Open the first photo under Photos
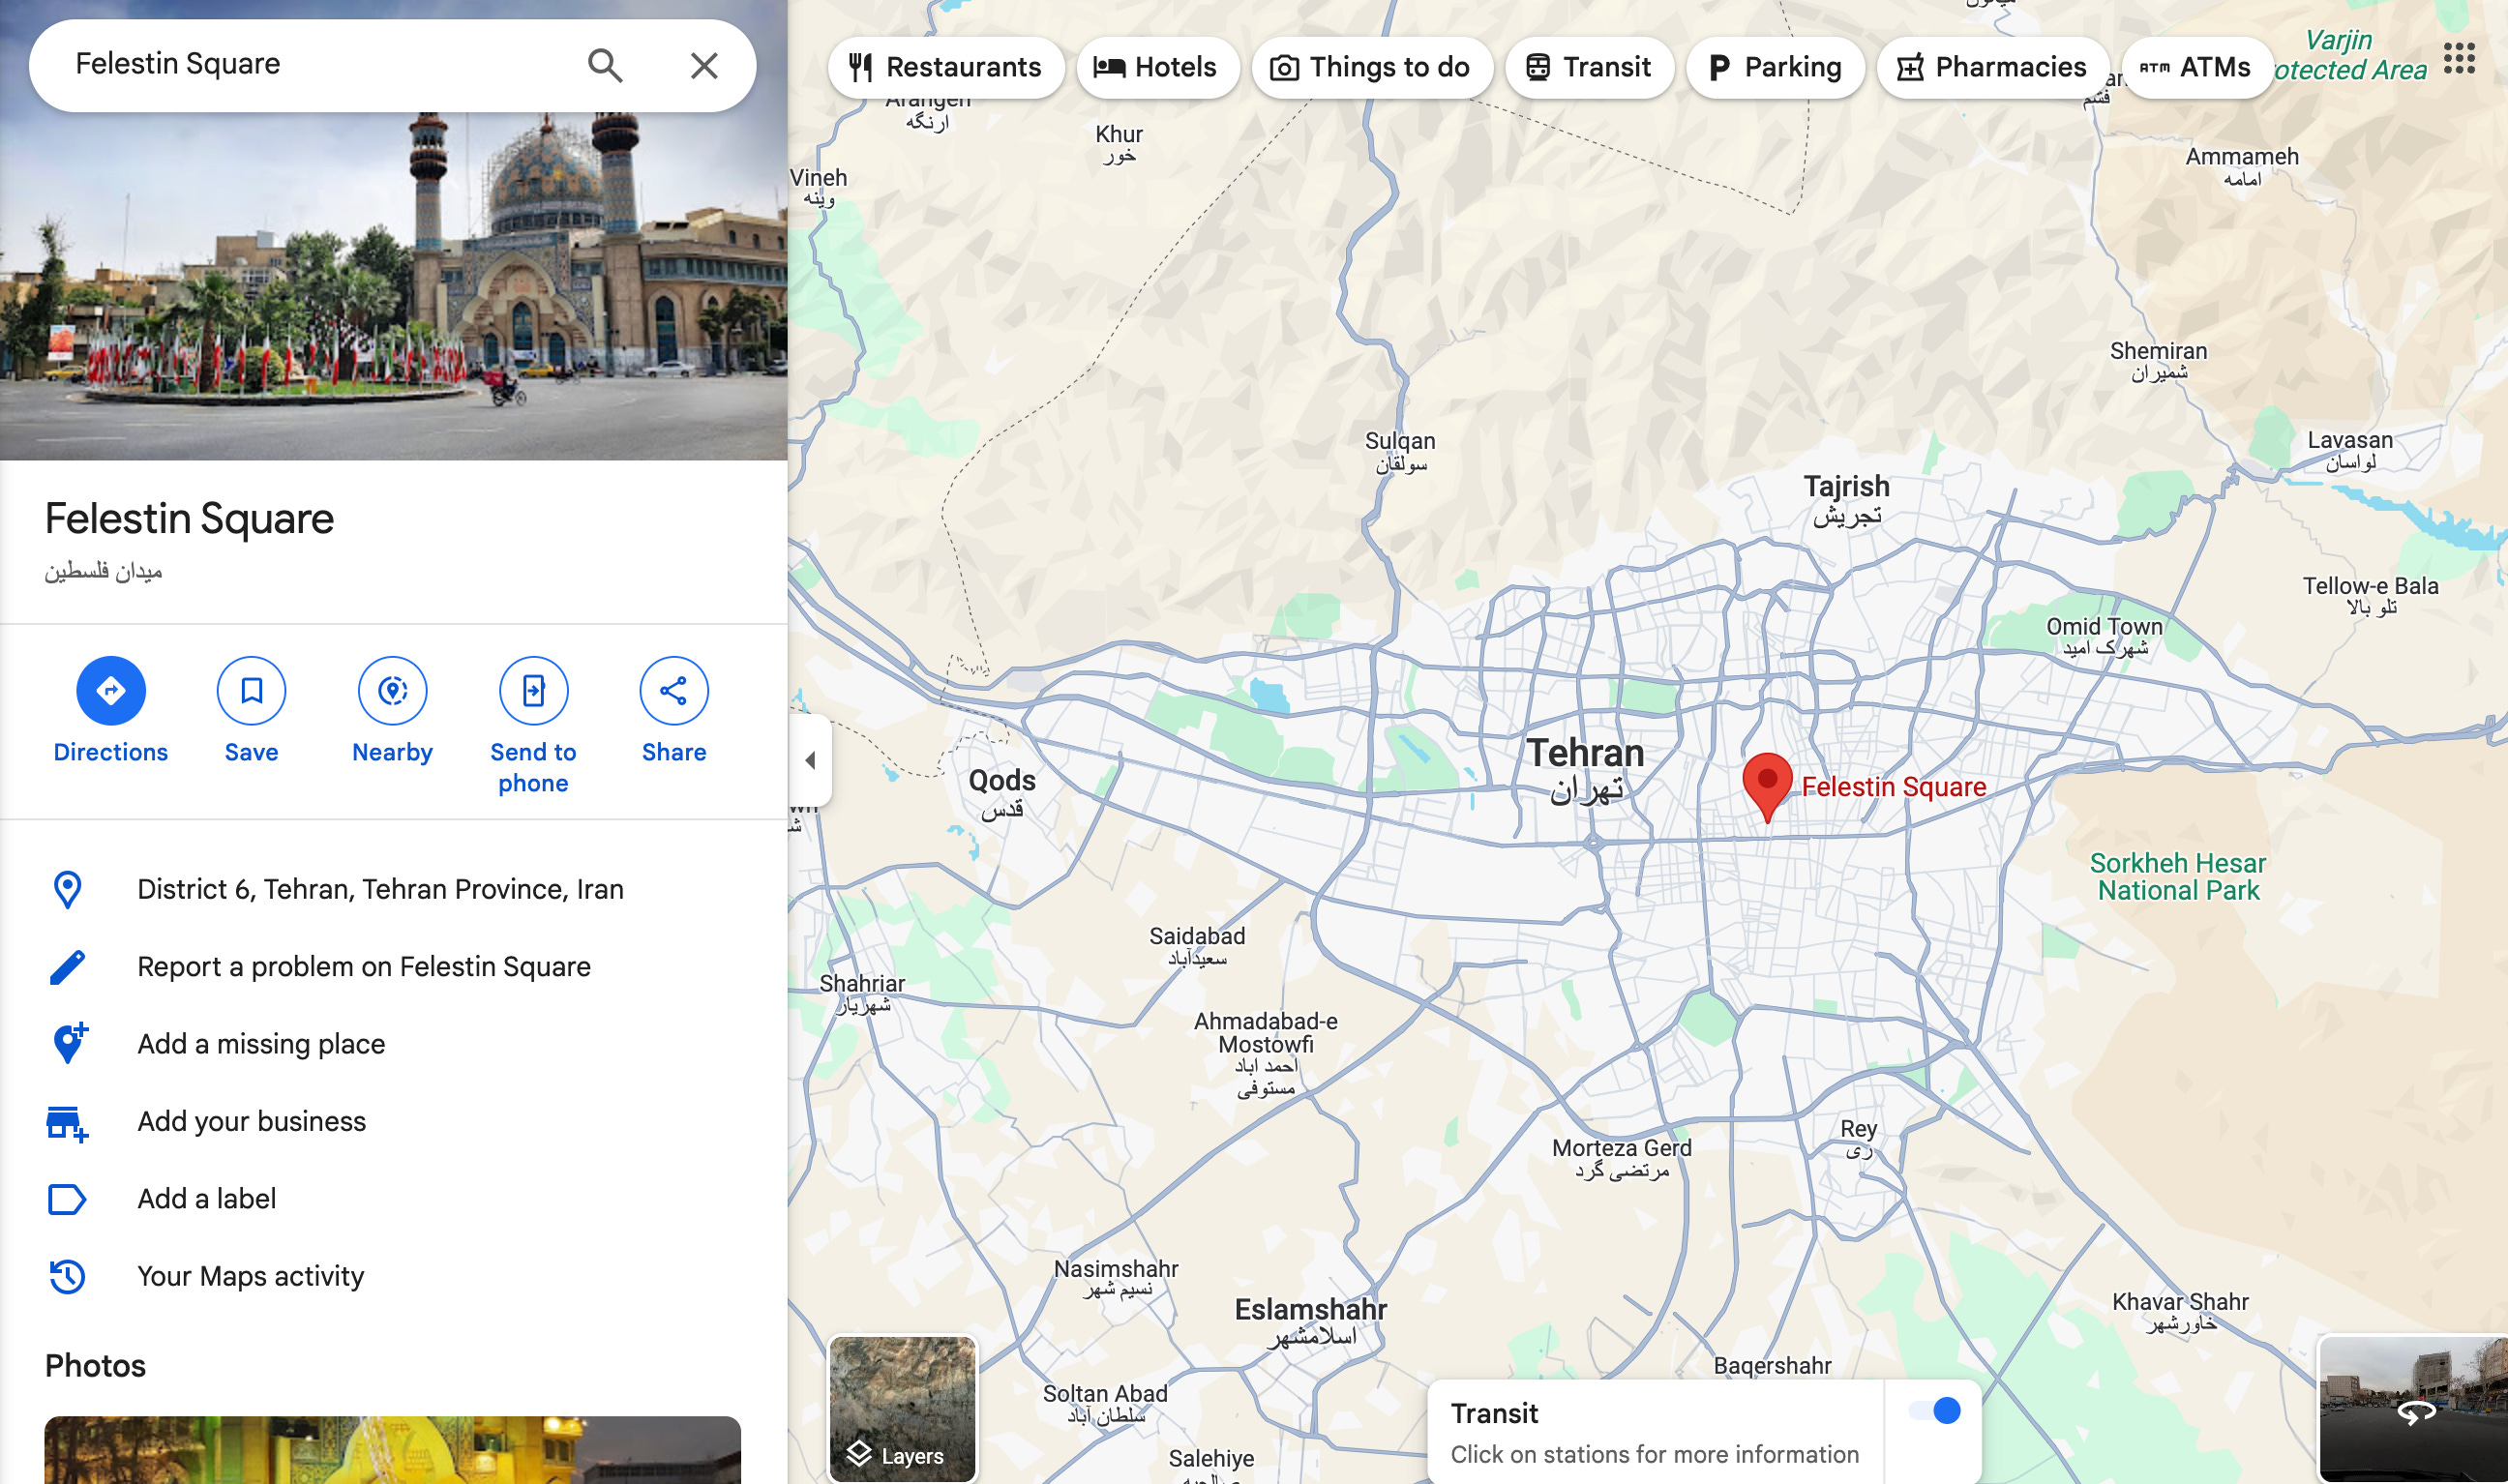2508x1484 pixels. [x=393, y=1449]
